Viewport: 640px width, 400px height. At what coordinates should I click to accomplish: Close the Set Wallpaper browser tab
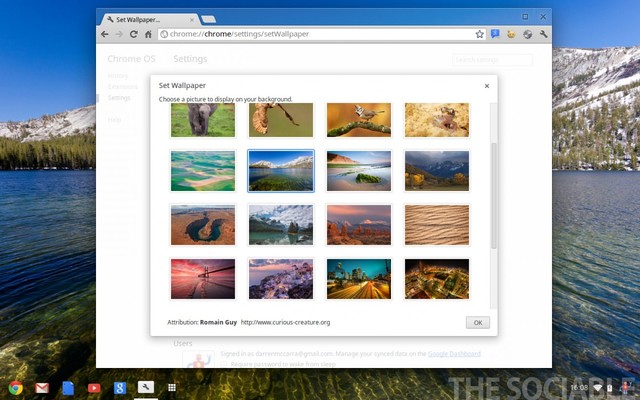(x=192, y=20)
